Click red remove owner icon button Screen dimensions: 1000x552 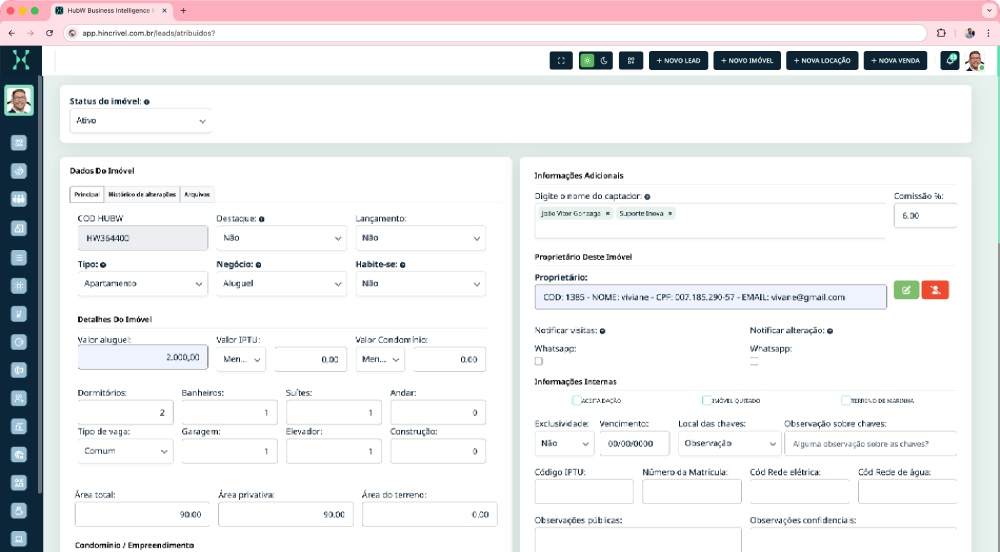[x=935, y=290]
